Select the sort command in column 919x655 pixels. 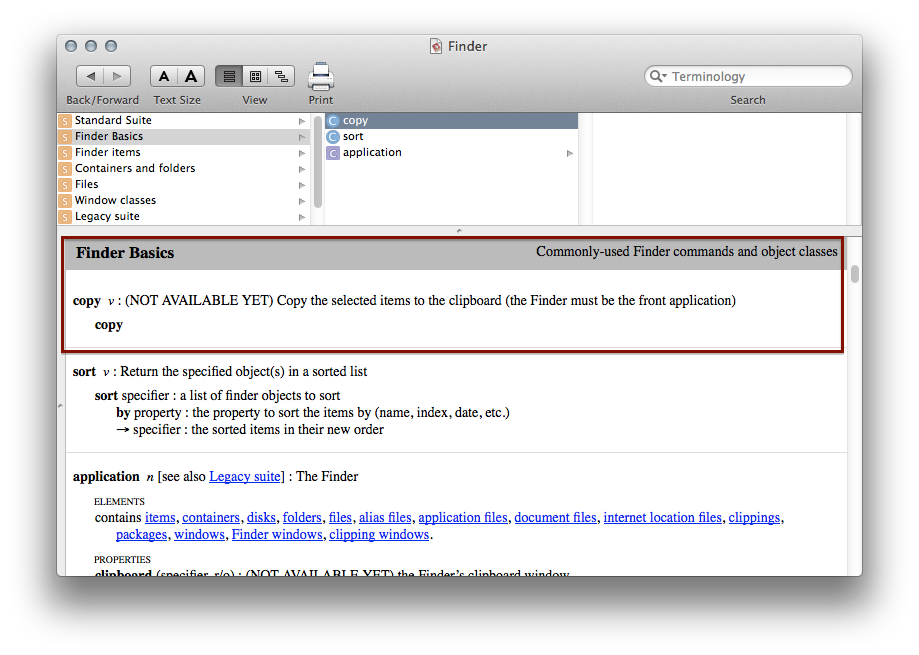tap(451, 137)
